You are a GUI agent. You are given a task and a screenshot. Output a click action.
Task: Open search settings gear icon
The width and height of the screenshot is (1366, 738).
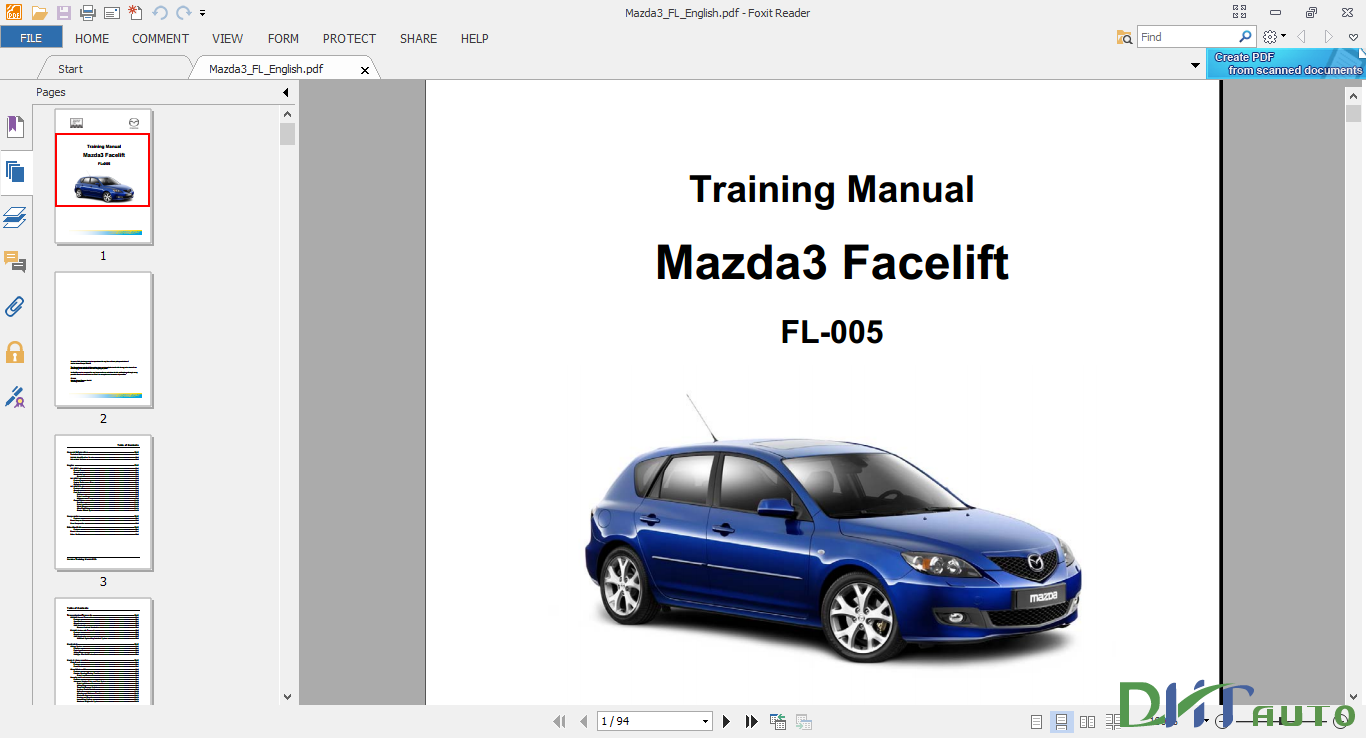1270,37
